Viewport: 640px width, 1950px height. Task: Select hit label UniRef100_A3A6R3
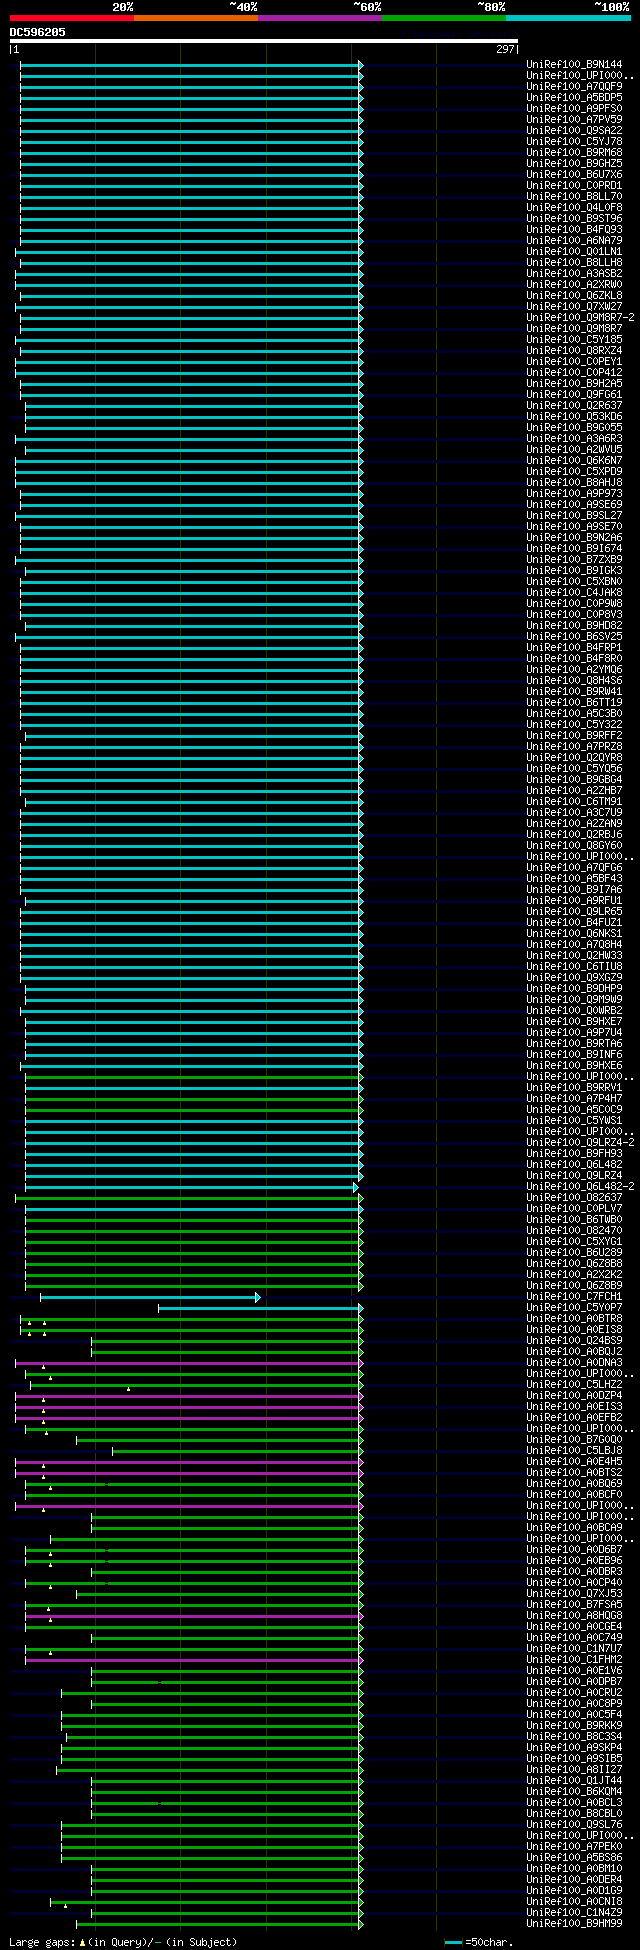[574, 439]
